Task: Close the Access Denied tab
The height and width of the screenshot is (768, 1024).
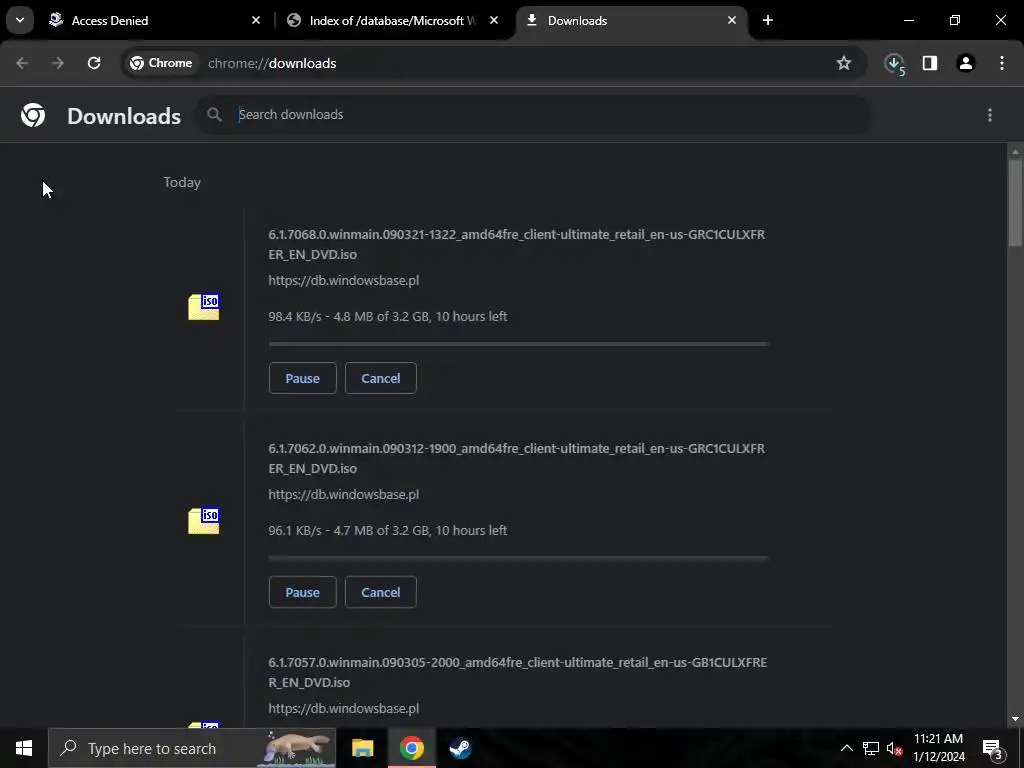Action: (x=256, y=20)
